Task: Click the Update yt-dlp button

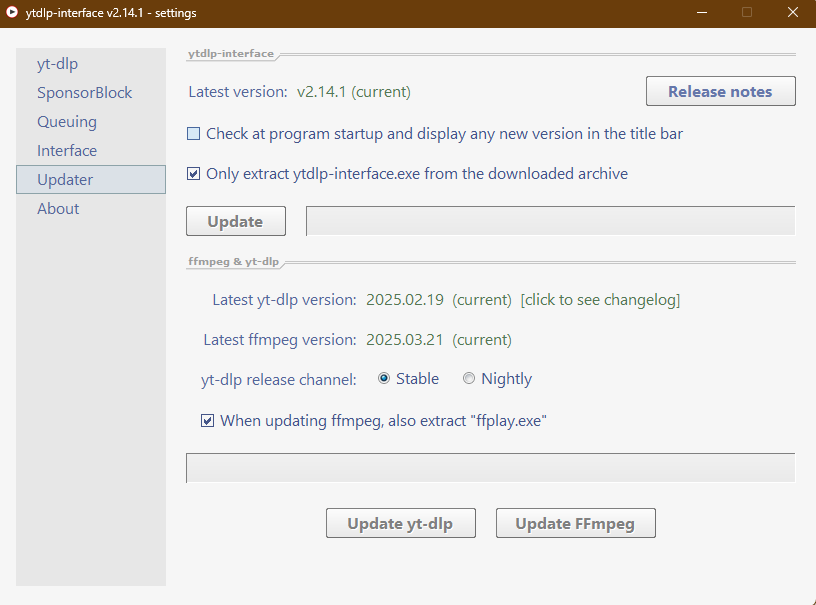Action: coord(401,523)
